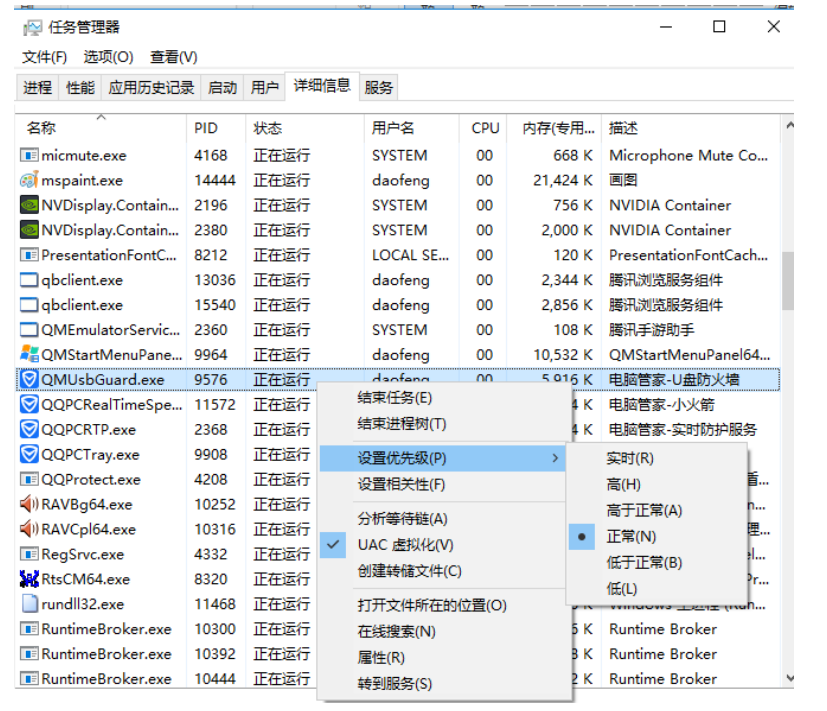This screenshot has height=711, width=827.
Task: Switch to the 性能 tab
Action: 80,87
